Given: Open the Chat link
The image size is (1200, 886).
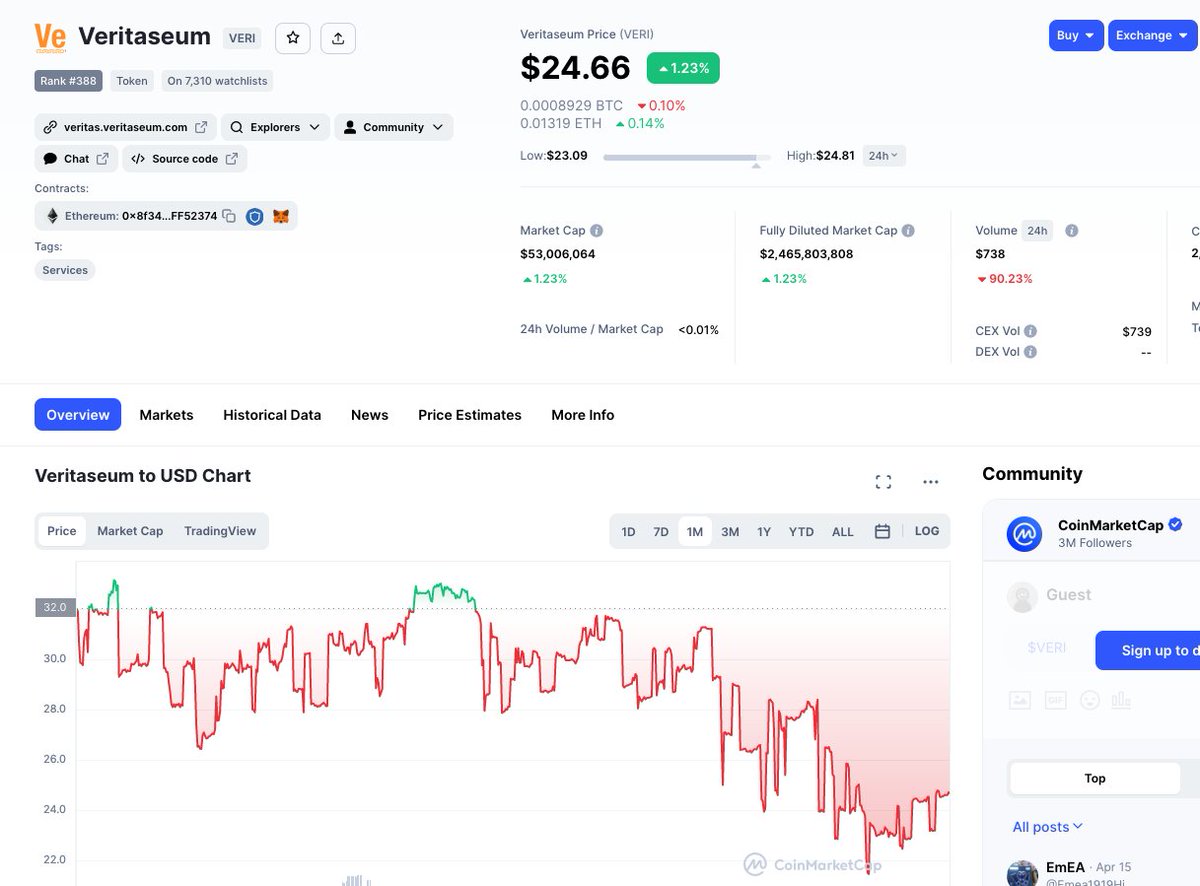Looking at the screenshot, I should (76, 159).
